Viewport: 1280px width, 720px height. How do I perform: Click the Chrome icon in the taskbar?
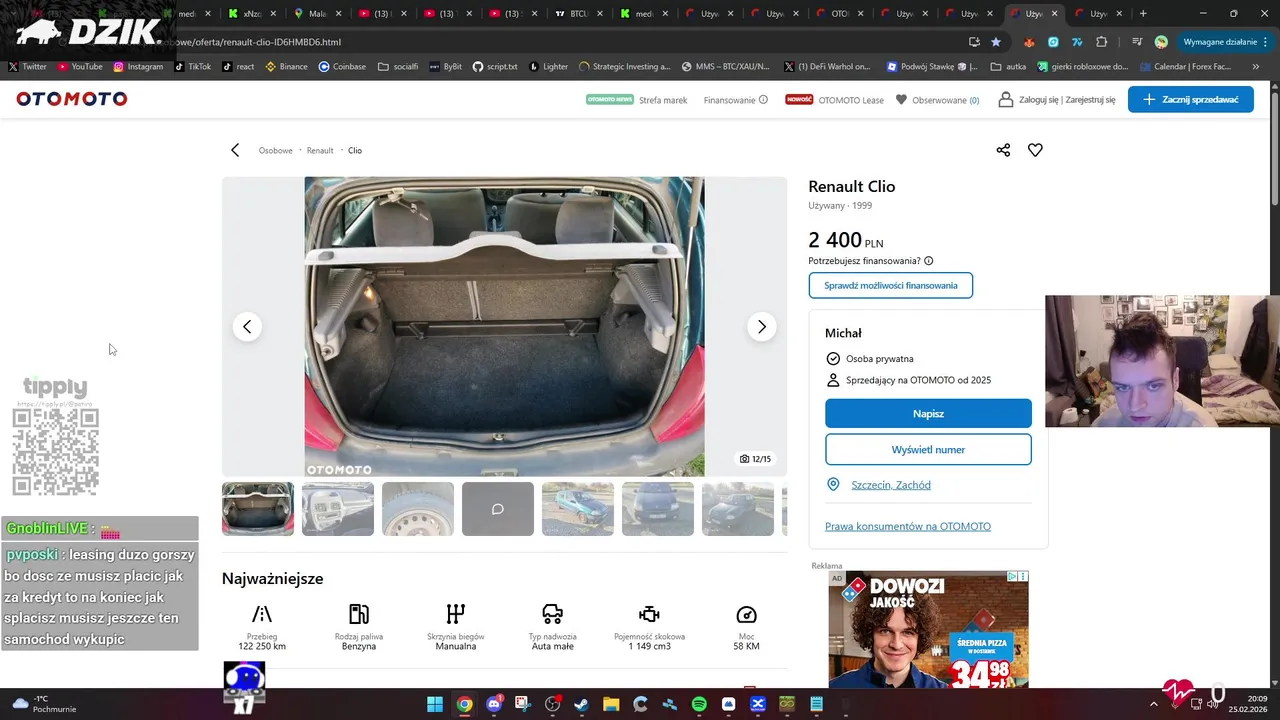click(464, 704)
